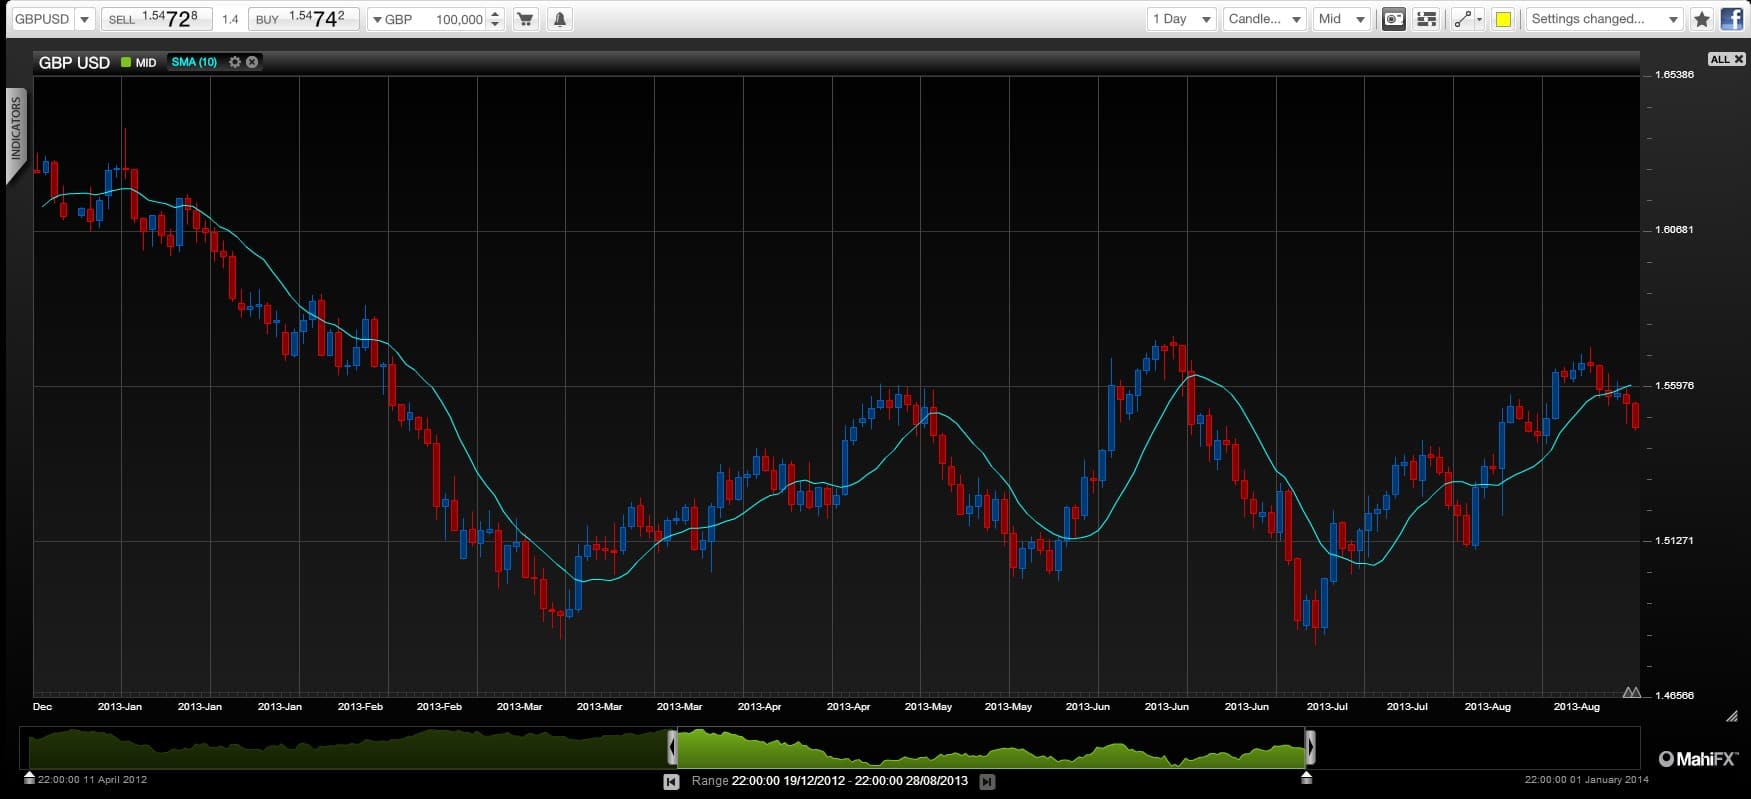Screen dimensions: 1751x799
Task: Click the amount stepper arrows
Action: tap(495, 19)
